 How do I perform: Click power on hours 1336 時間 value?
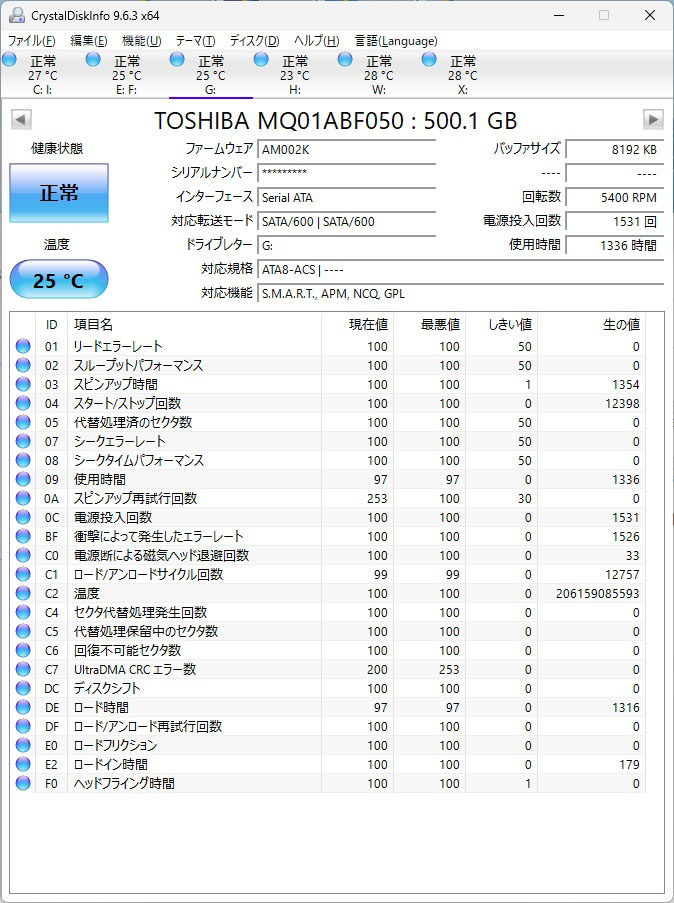pyautogui.click(x=615, y=245)
